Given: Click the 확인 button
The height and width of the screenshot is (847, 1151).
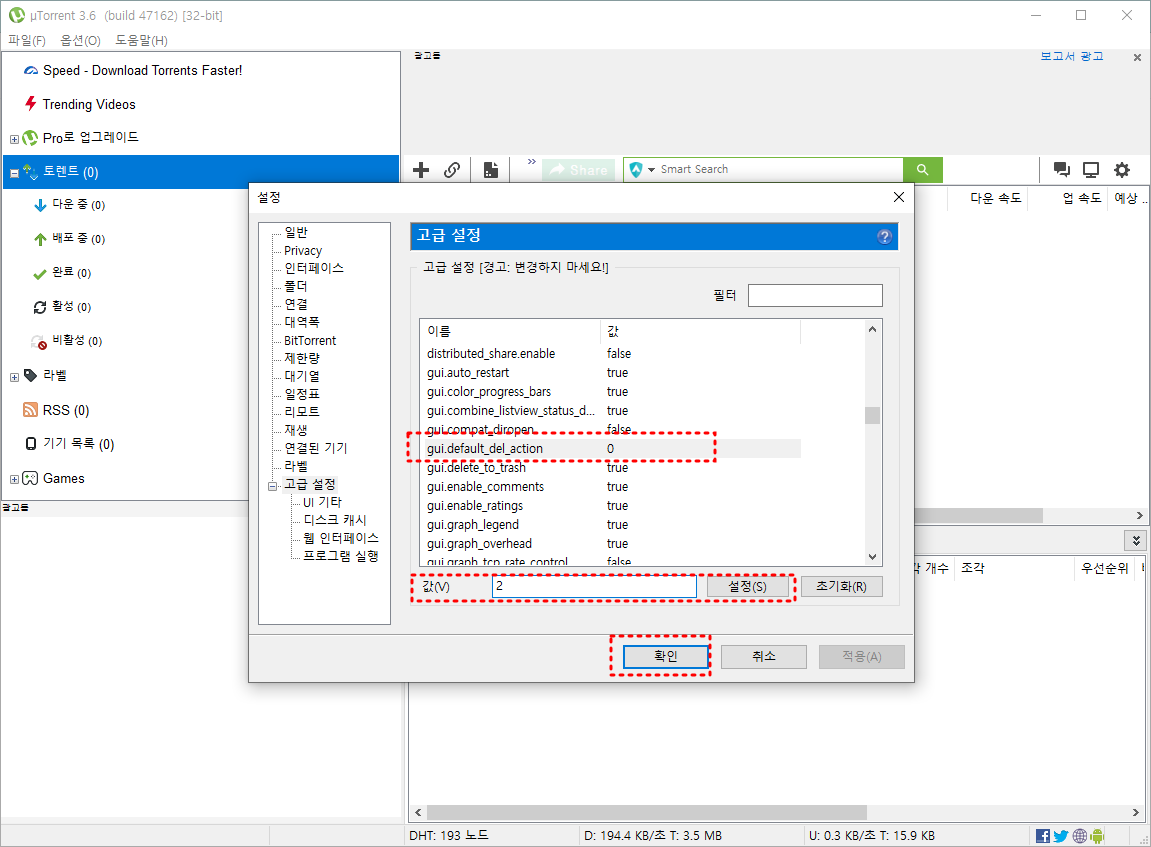Looking at the screenshot, I should tap(666, 656).
